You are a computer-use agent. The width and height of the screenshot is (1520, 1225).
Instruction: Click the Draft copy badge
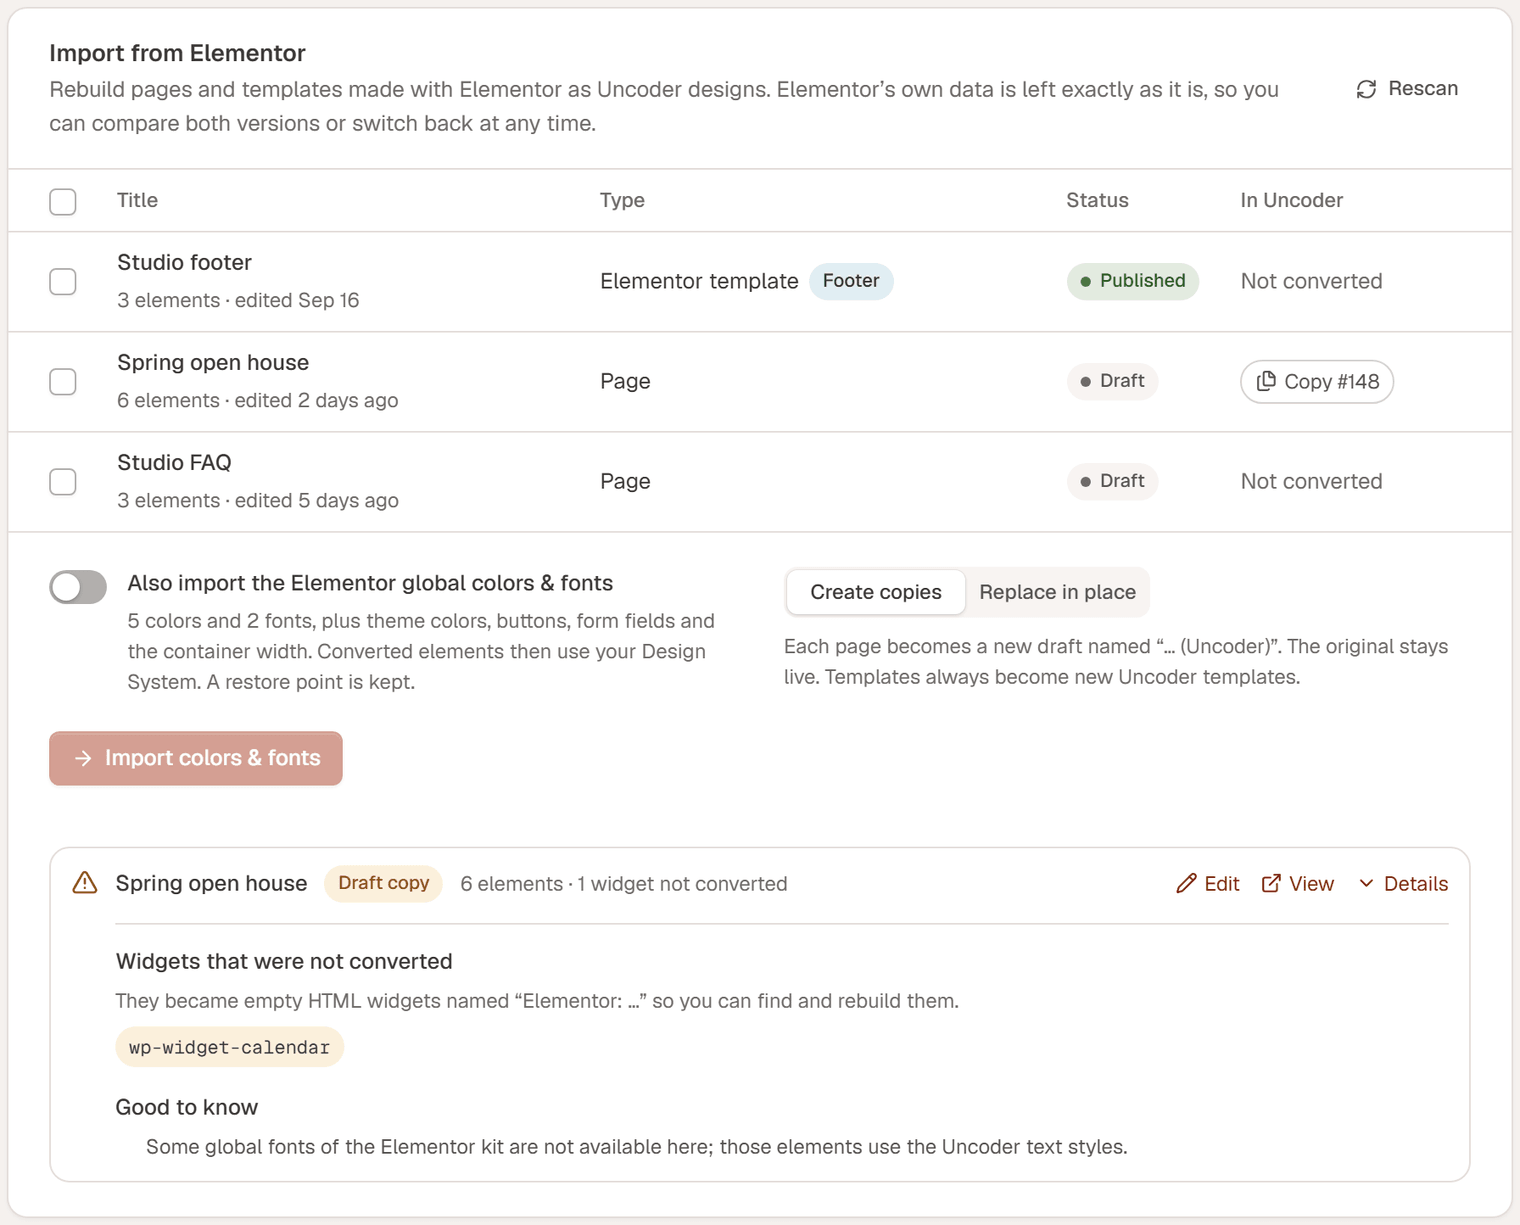point(383,883)
